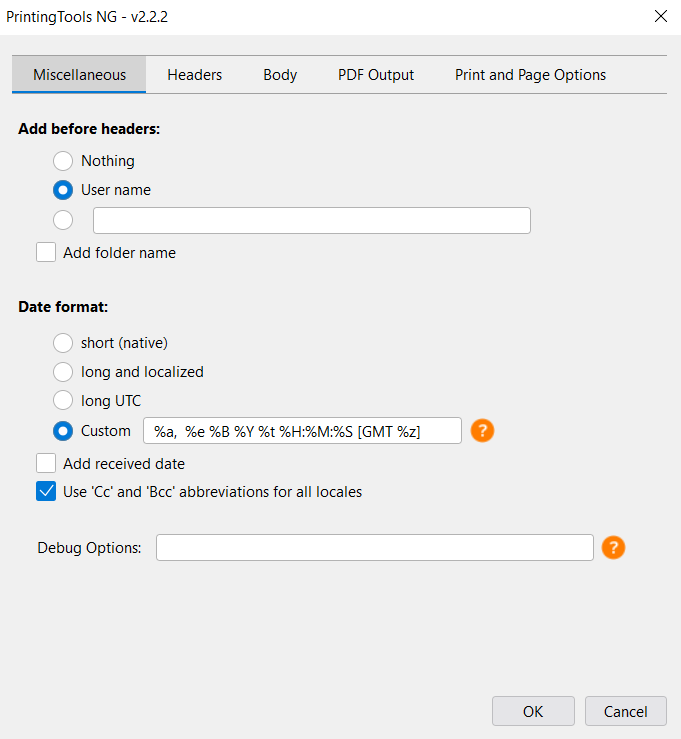Click into the custom date format field
Image resolution: width=681 pixels, height=739 pixels.
tap(302, 430)
